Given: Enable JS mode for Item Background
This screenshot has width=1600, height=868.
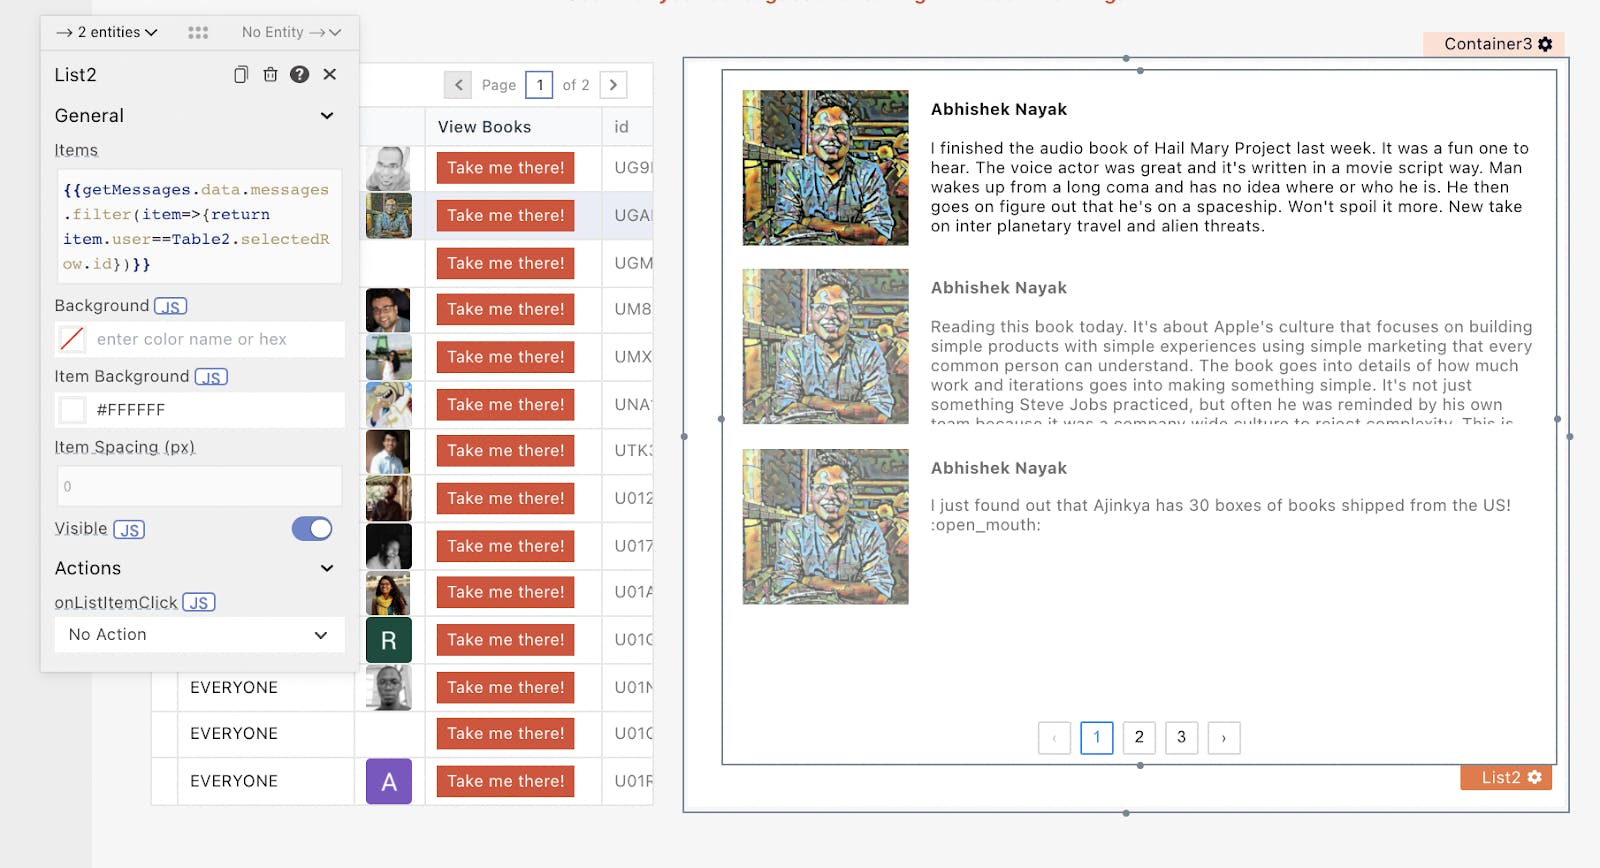Looking at the screenshot, I should coord(211,377).
